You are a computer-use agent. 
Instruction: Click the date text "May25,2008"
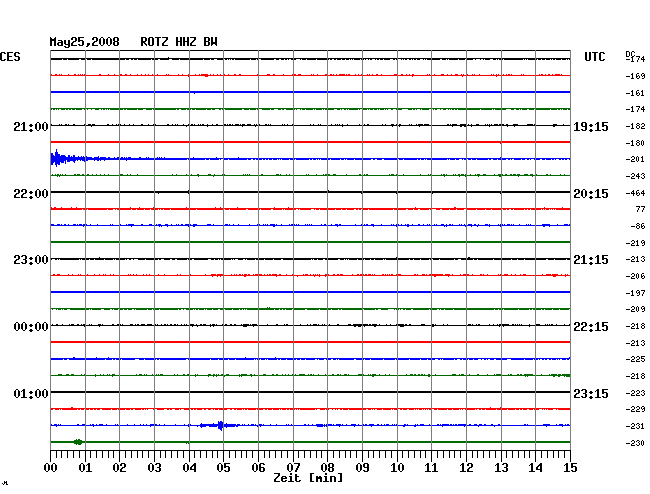click(84, 42)
